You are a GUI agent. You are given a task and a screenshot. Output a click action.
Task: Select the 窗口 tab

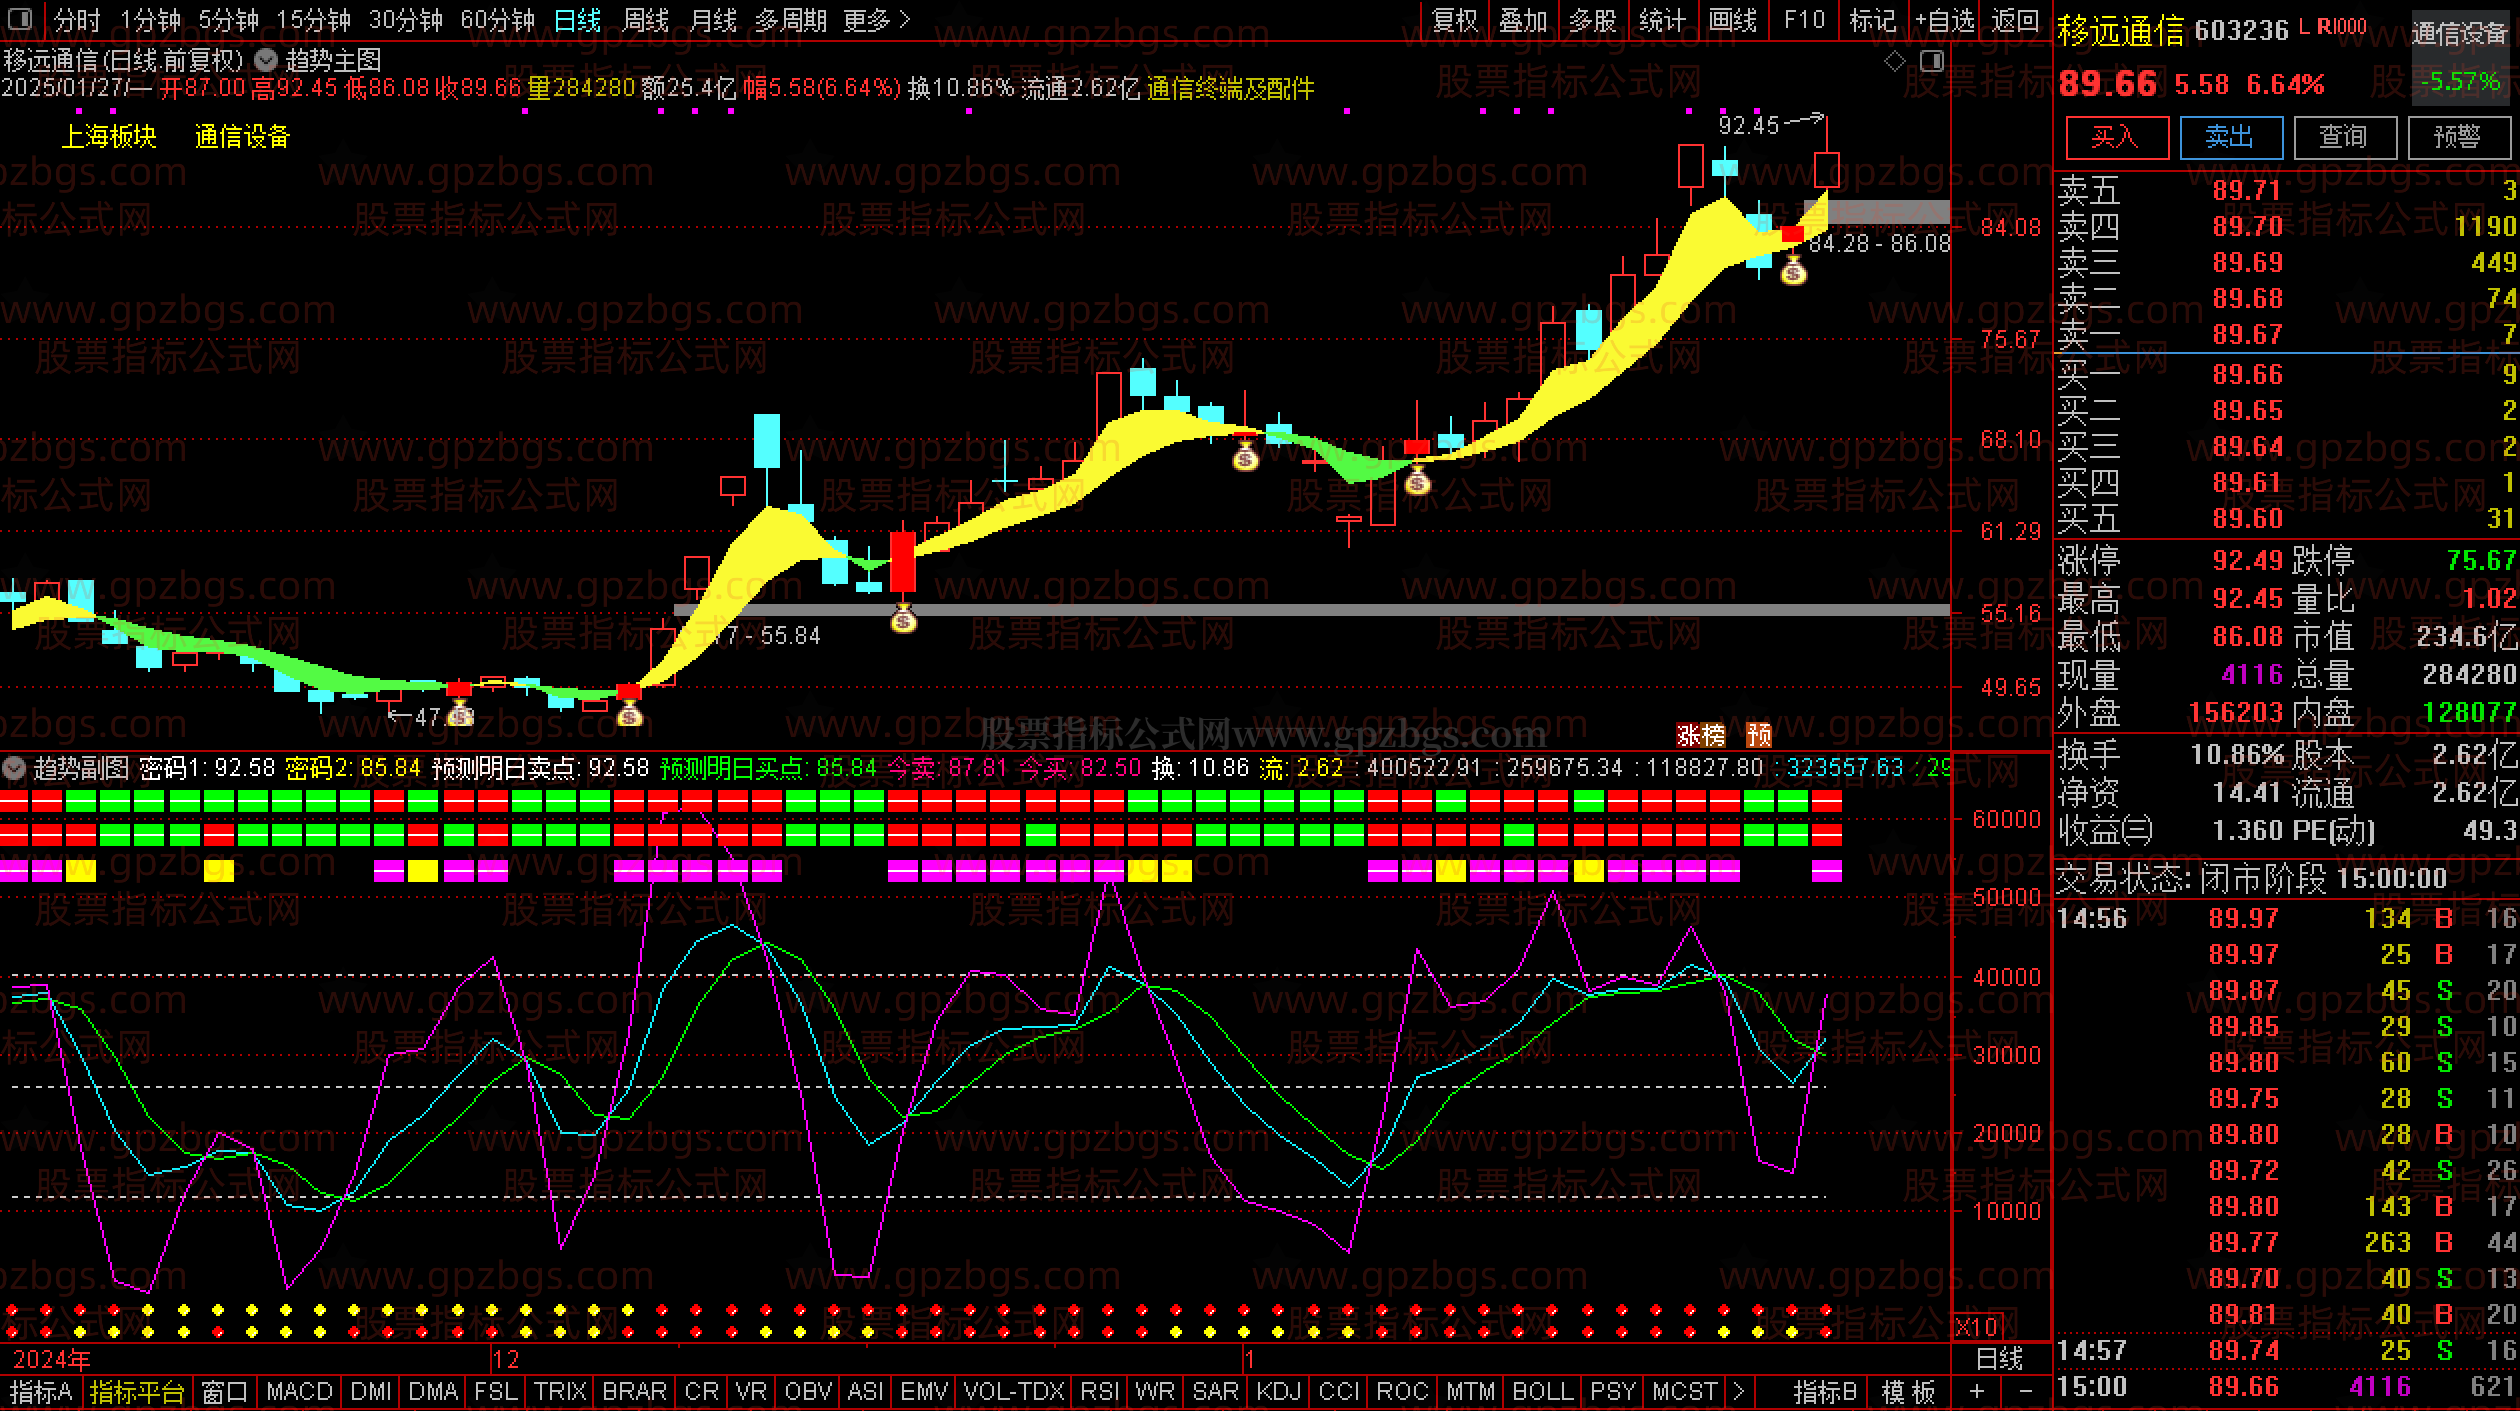pyautogui.click(x=224, y=1391)
